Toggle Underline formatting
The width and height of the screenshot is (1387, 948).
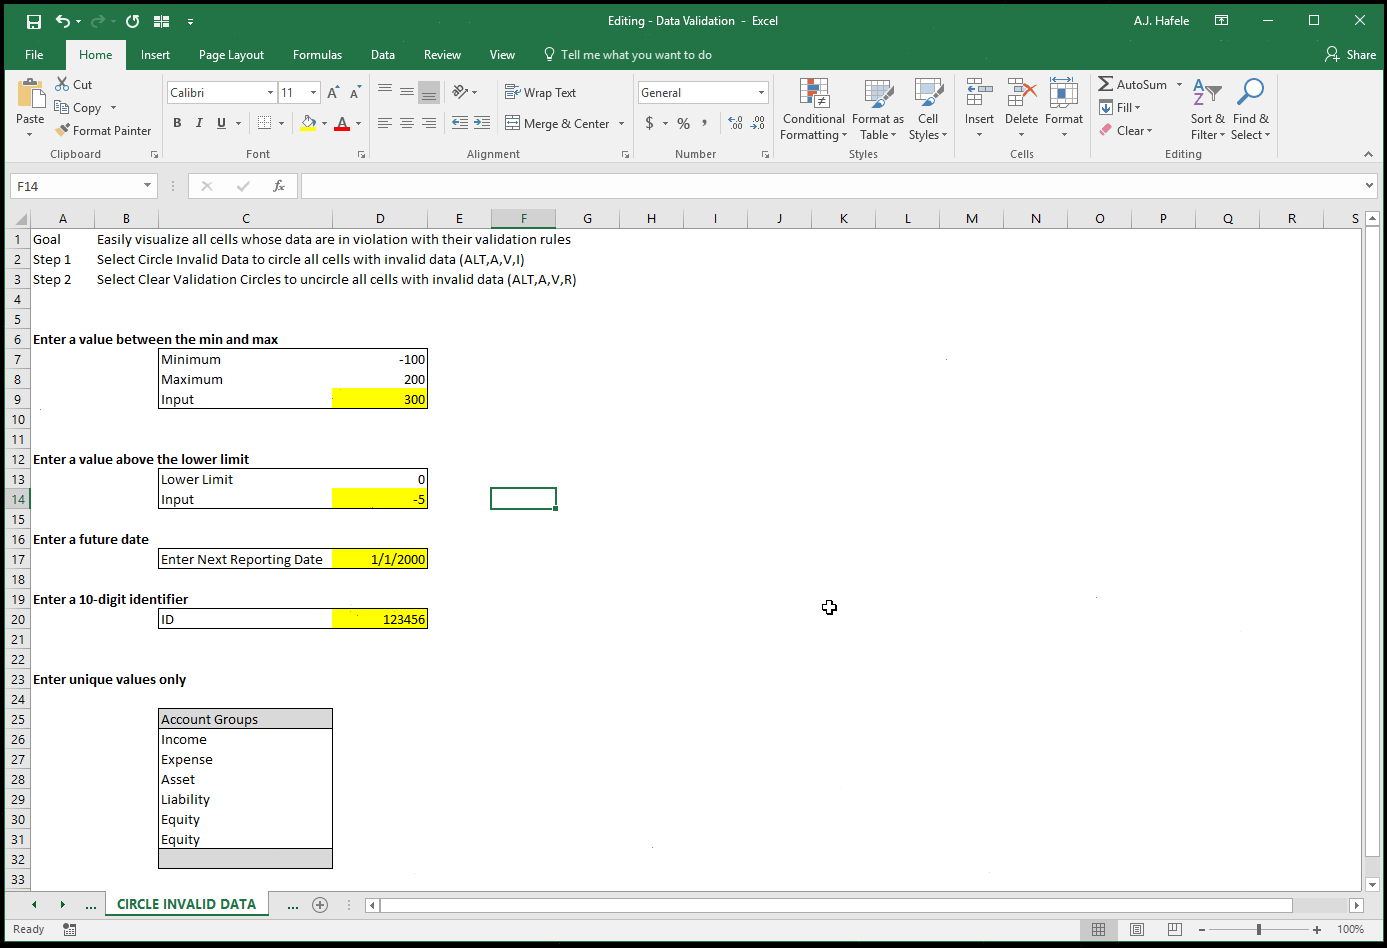(x=221, y=123)
